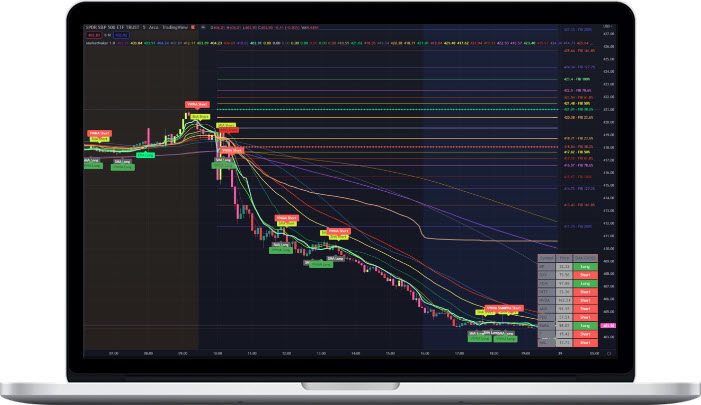This screenshot has width=701, height=405.
Task: Click the 16:00 label on time axis
Action: pyautogui.click(x=423, y=352)
